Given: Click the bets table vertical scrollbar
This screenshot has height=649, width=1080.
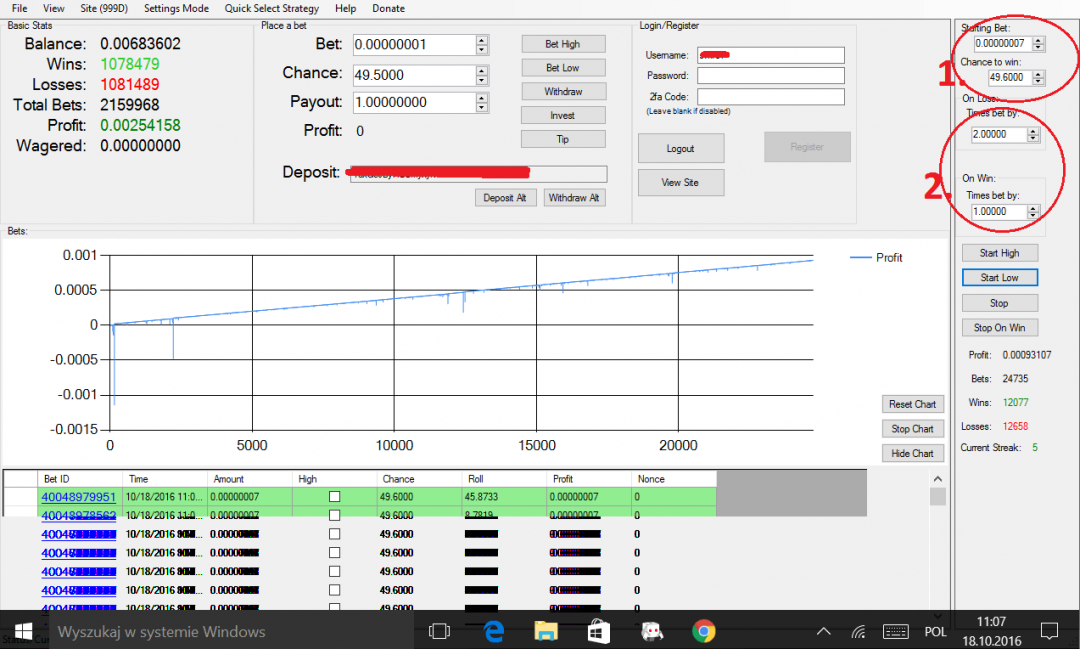Looking at the screenshot, I should 937,550.
